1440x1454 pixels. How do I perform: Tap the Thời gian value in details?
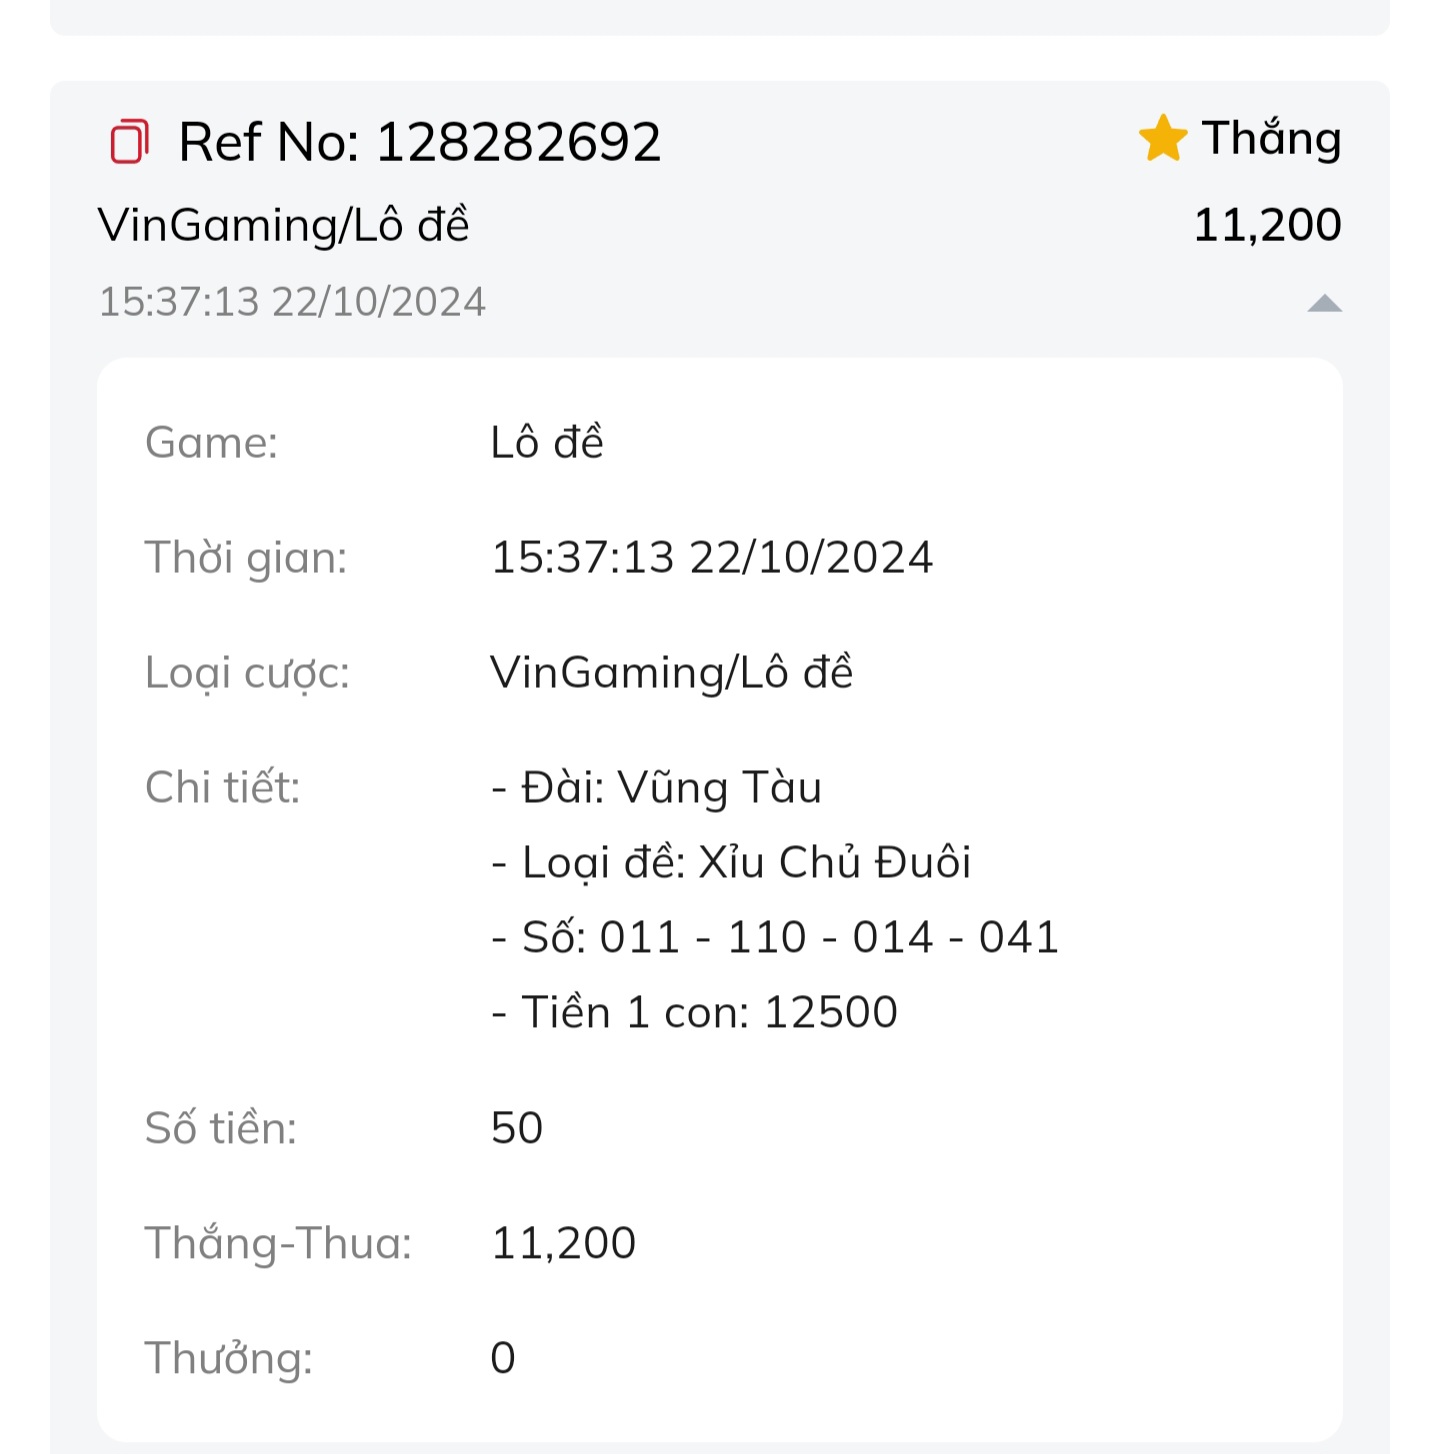pos(712,557)
